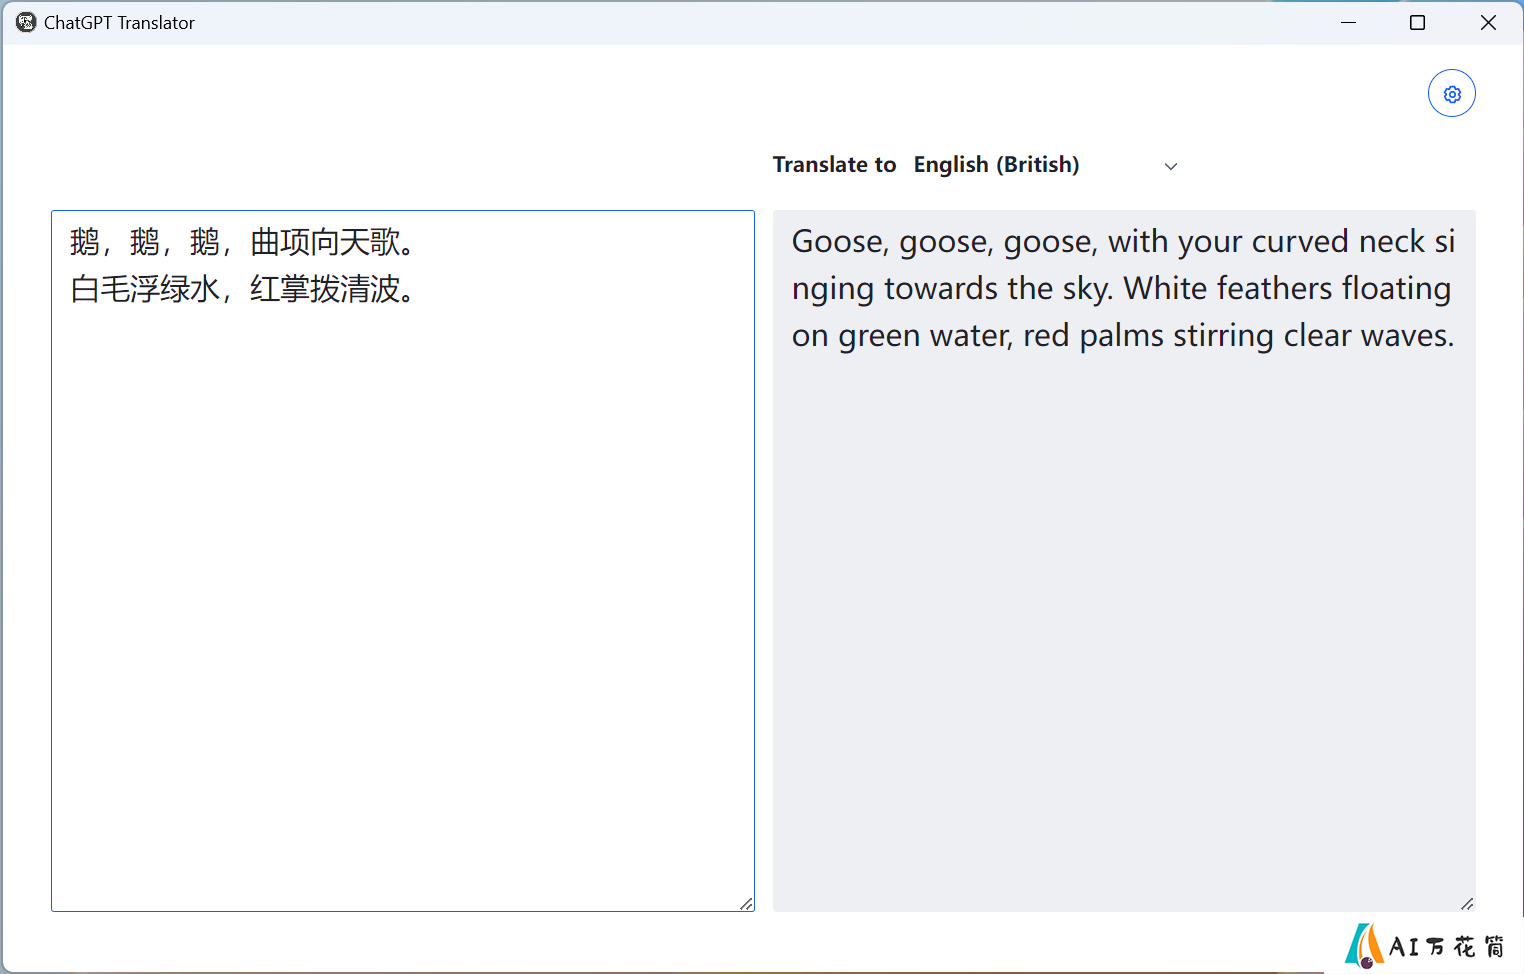Minimize the ChatGPT Translator window
Viewport: 1524px width, 974px height.
pos(1348,22)
